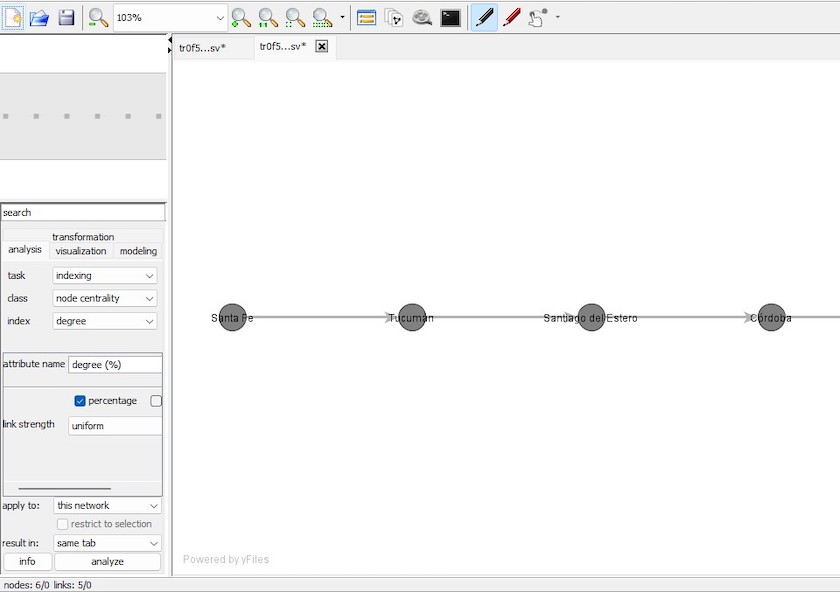
Task: Create a new network file
Action: click(13, 17)
